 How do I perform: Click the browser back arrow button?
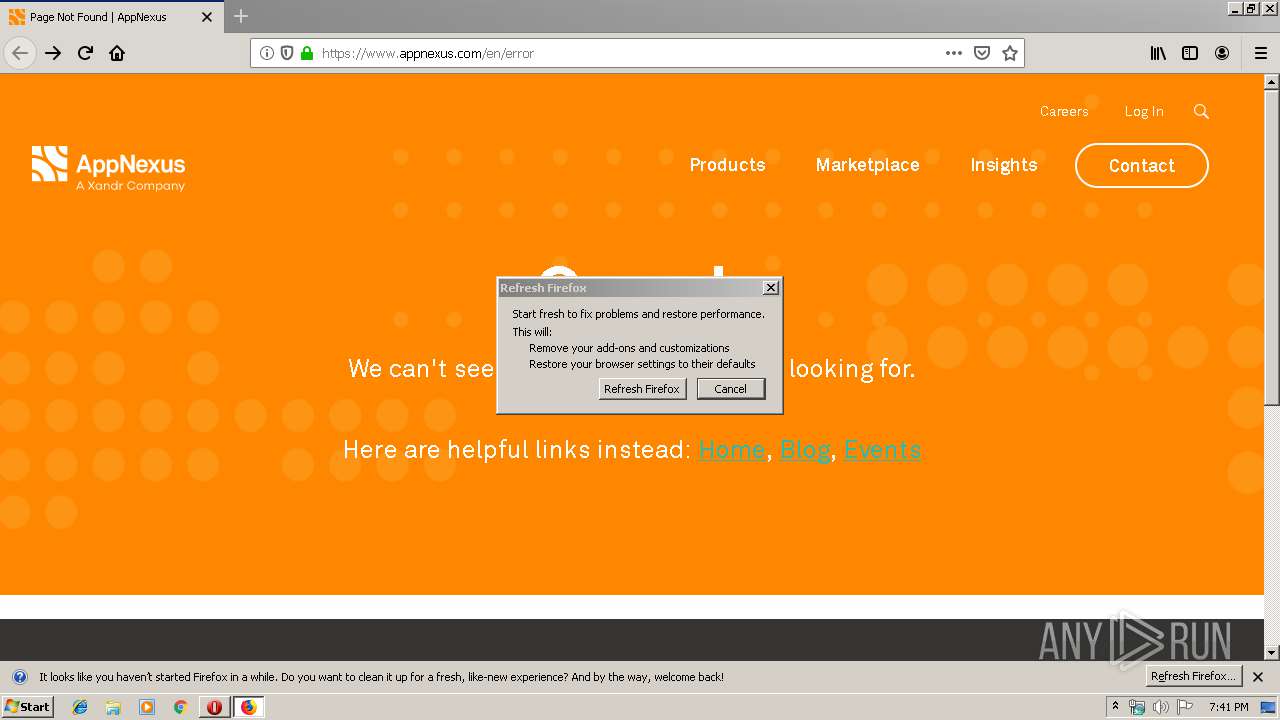click(x=20, y=53)
